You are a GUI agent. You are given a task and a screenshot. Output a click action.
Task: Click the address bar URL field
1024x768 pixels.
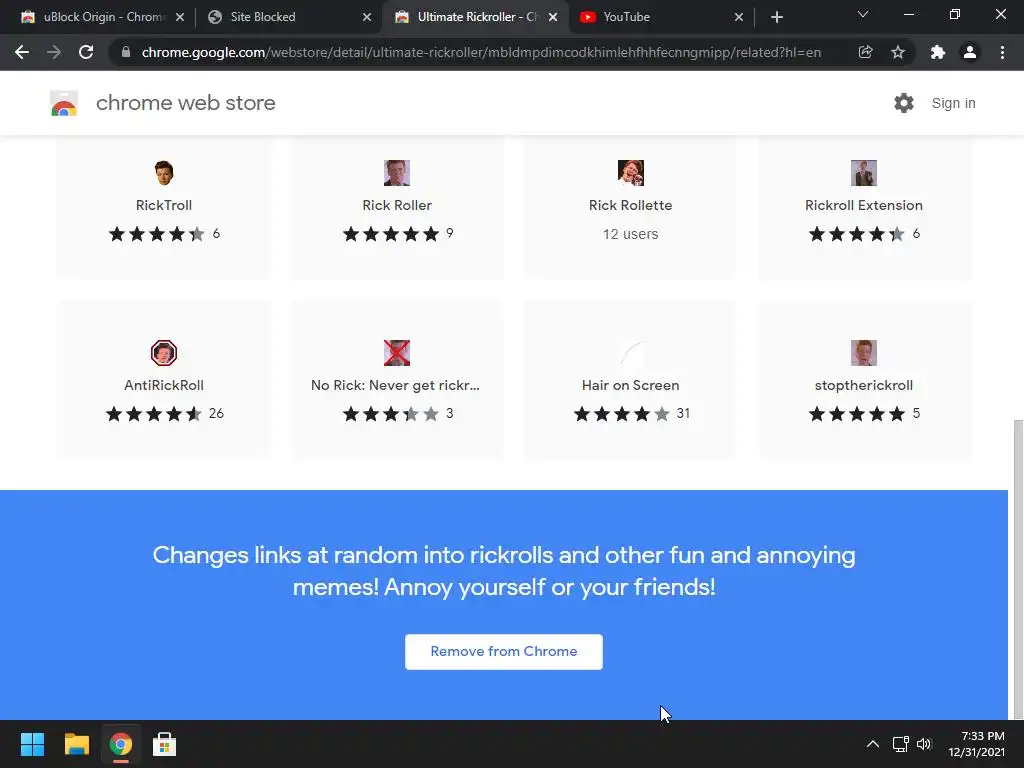coord(481,52)
